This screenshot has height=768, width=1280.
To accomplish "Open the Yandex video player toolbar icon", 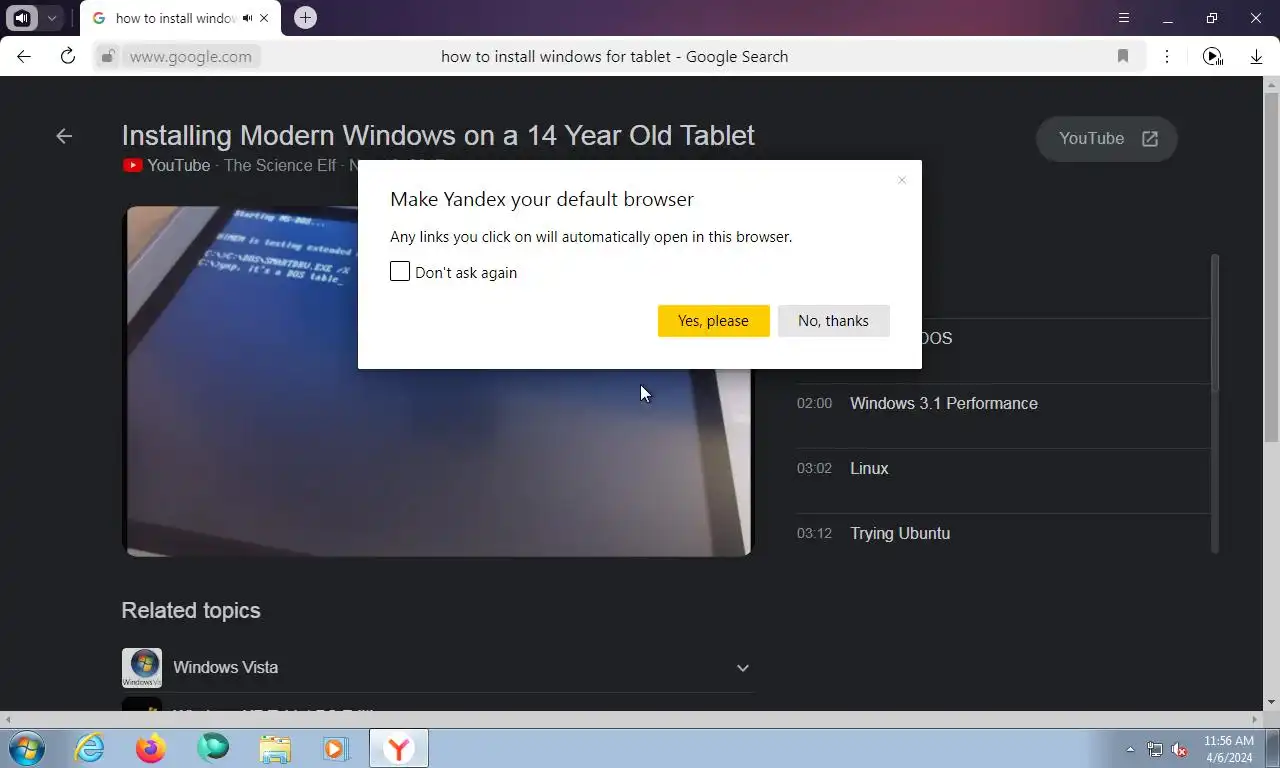I will tap(1212, 56).
